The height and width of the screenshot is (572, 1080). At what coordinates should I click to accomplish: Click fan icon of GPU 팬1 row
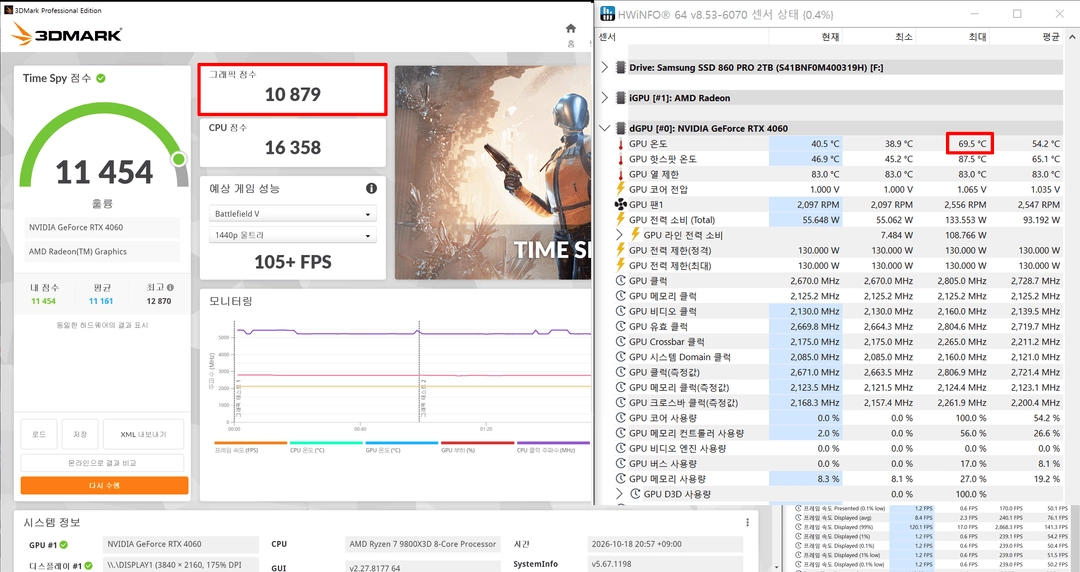tap(620, 205)
